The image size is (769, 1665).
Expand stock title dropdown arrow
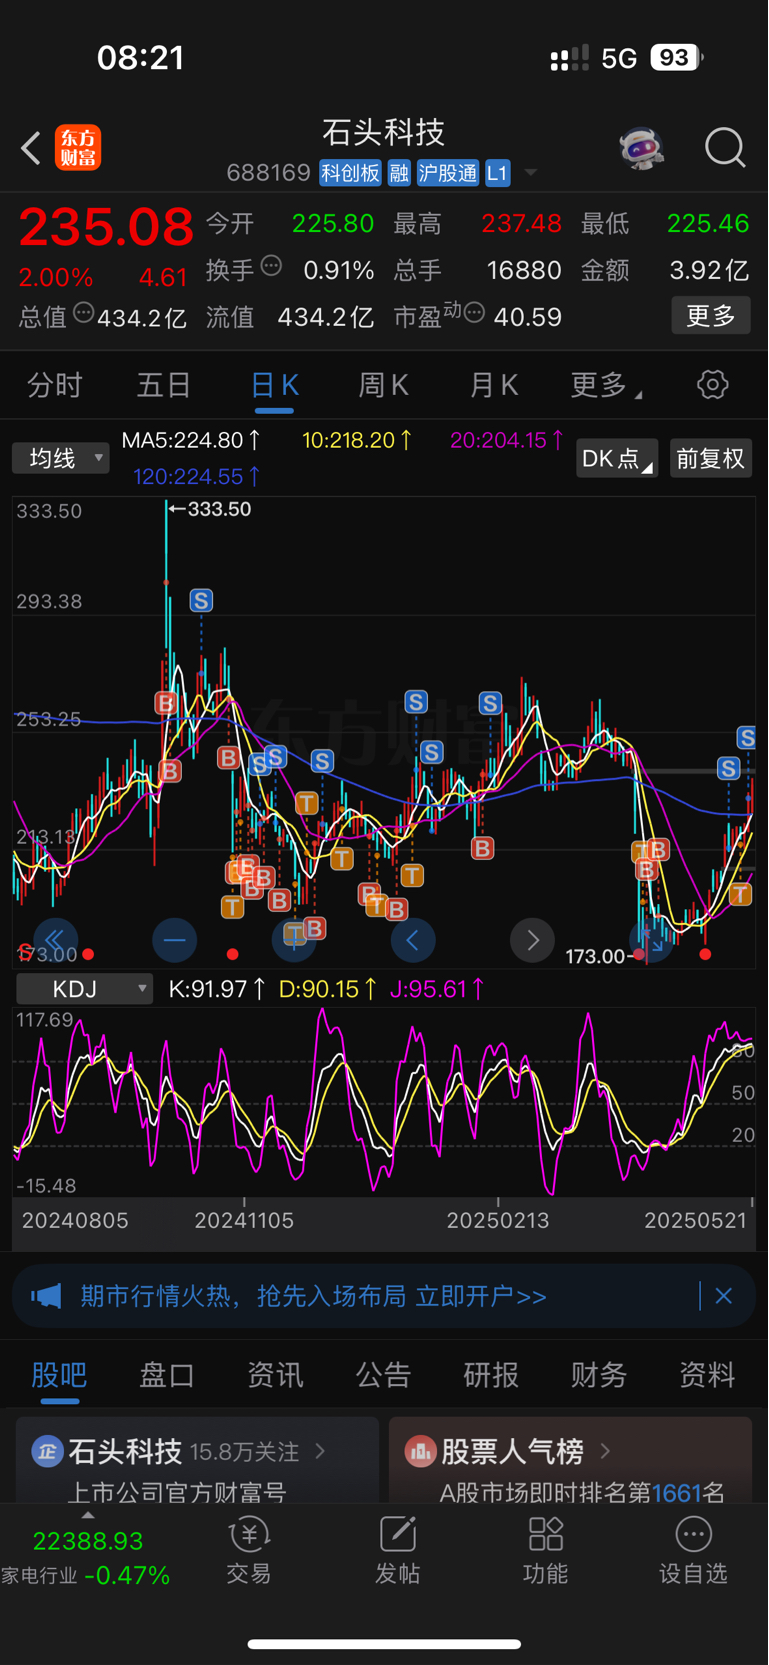pyautogui.click(x=531, y=173)
